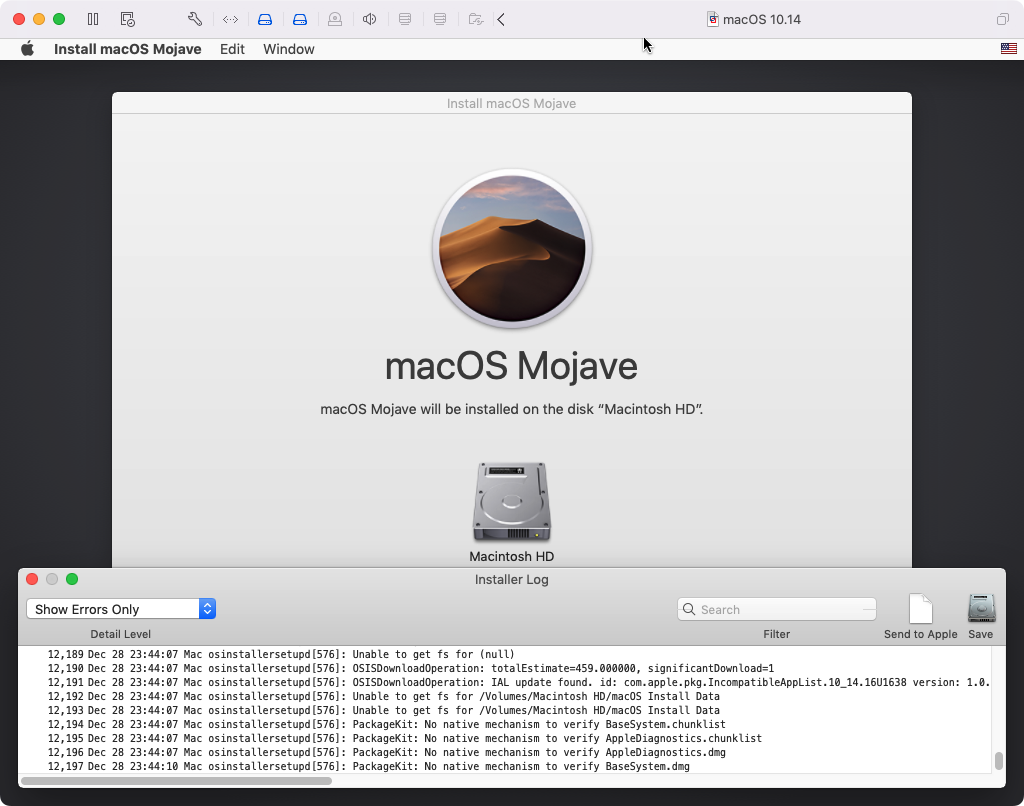Click the grey stacked device icon next to the shared folder

[440, 19]
